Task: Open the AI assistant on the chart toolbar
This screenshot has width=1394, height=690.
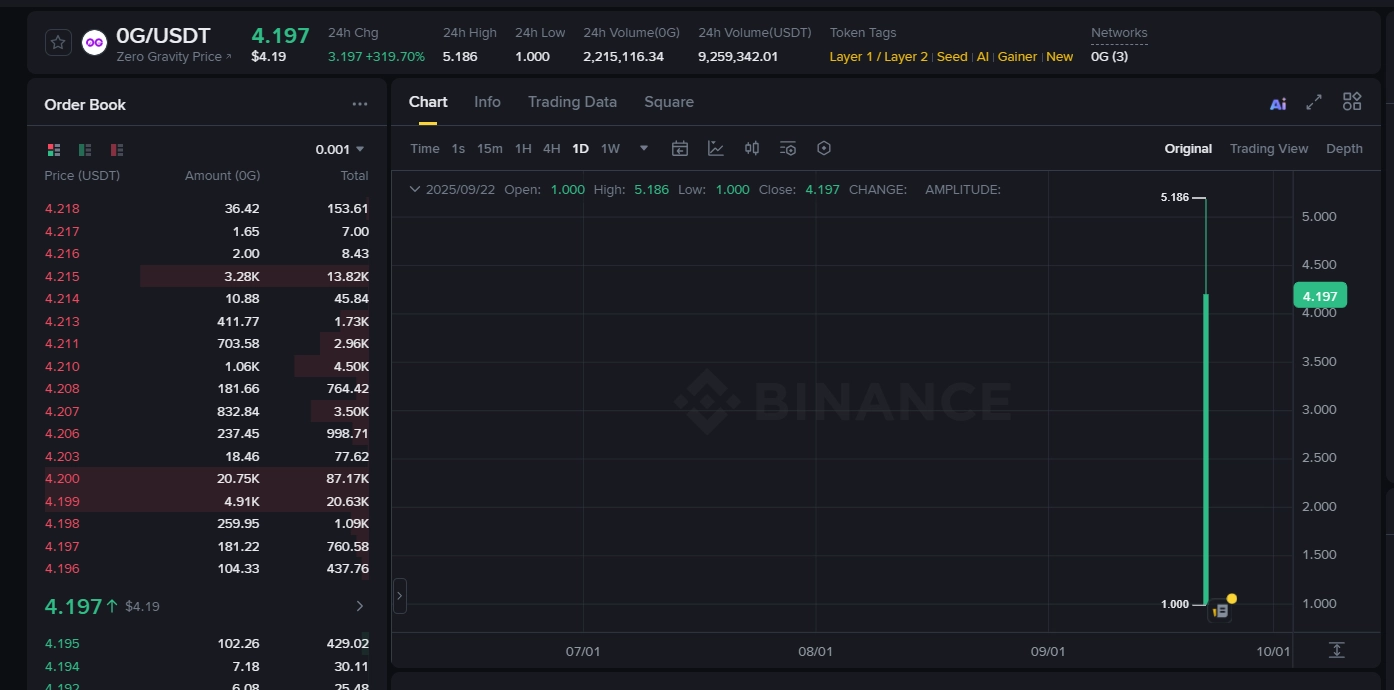Action: coord(1277,101)
